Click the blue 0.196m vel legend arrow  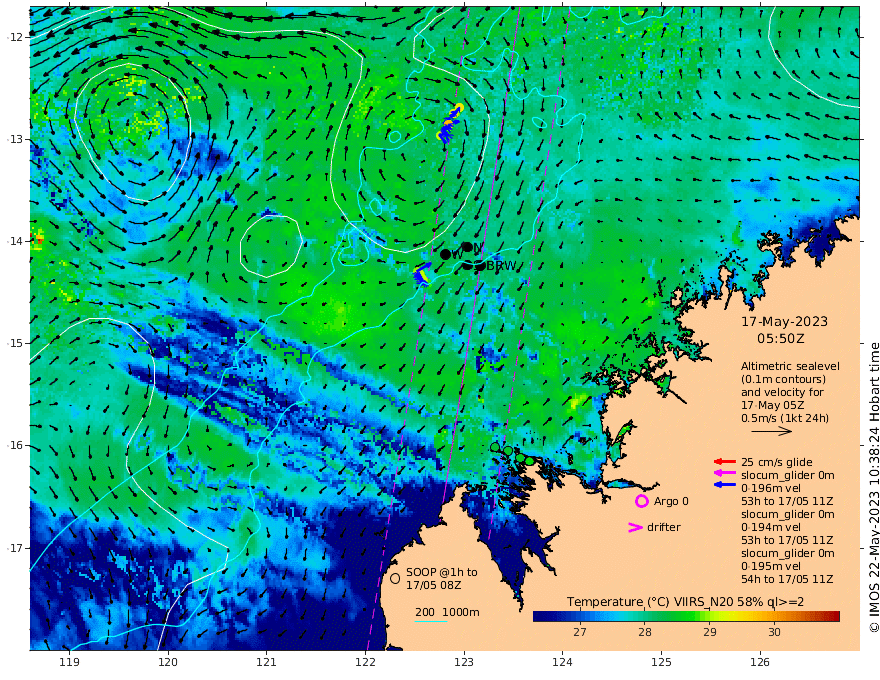pos(724,484)
